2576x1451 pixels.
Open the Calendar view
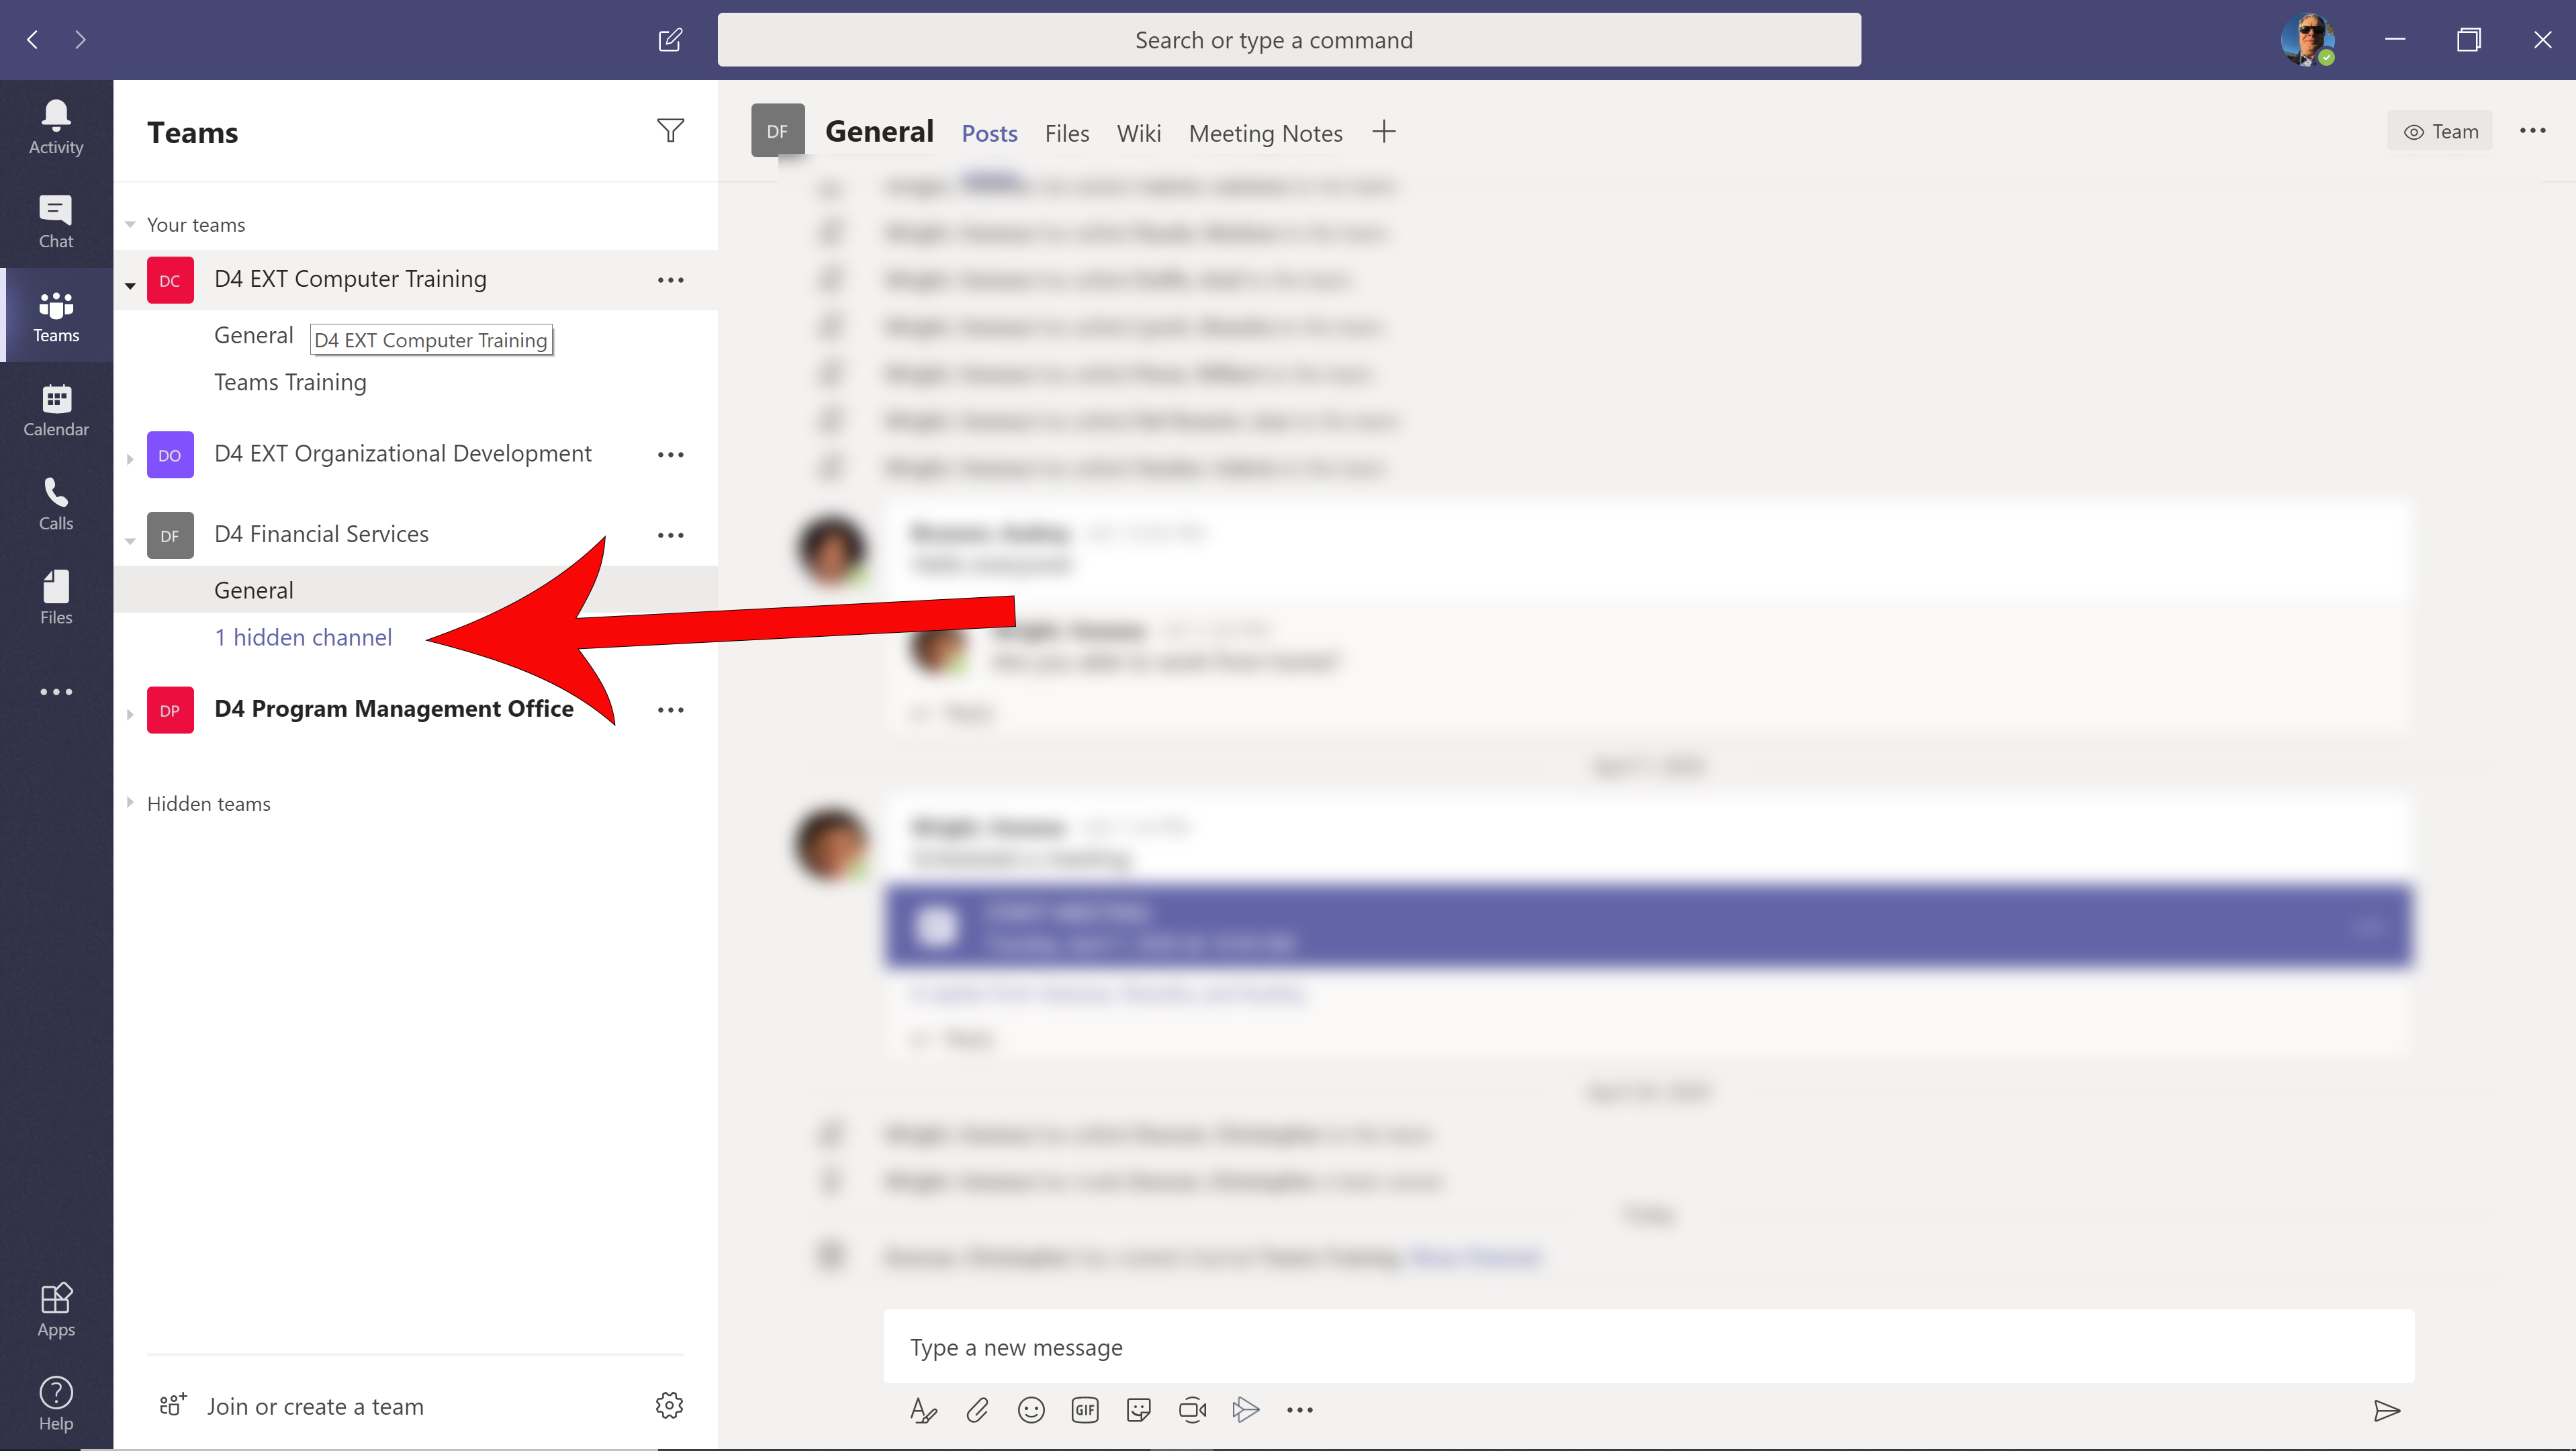pyautogui.click(x=56, y=410)
